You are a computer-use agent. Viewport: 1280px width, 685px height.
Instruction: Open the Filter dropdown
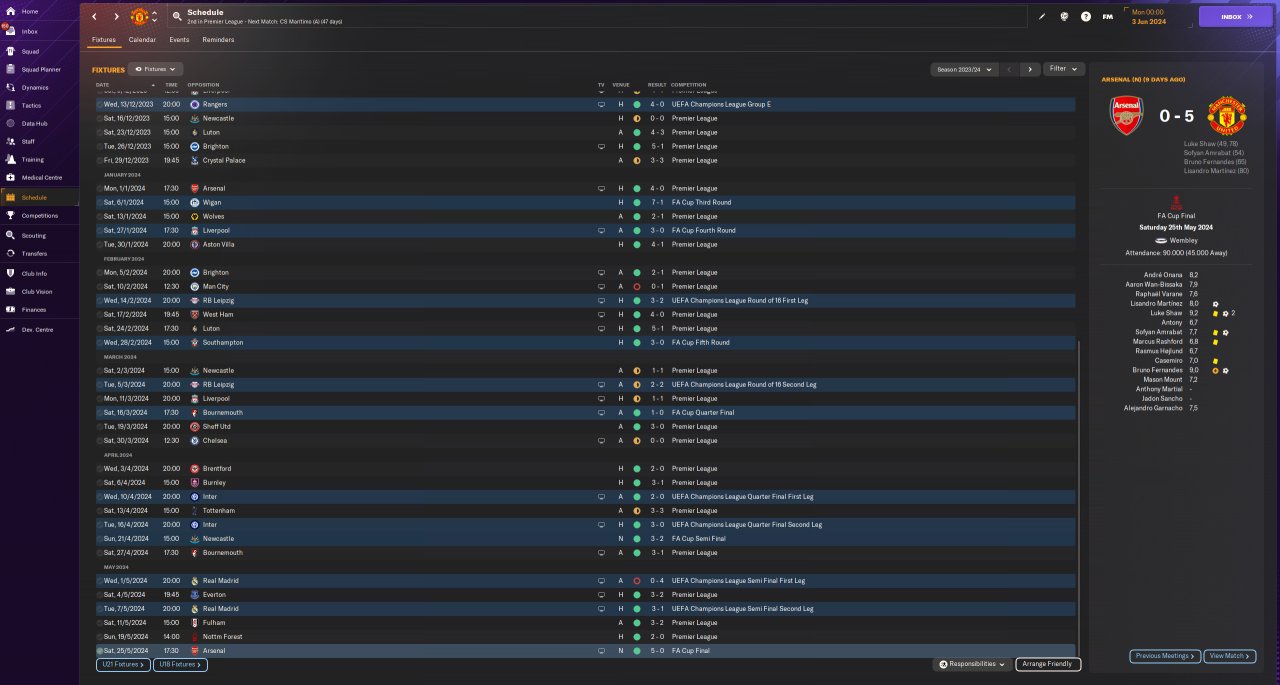[1063, 69]
